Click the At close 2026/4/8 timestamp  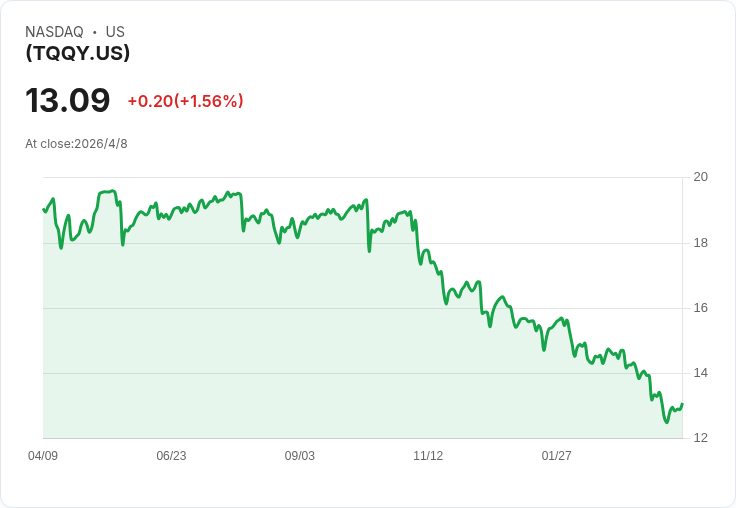coord(76,144)
